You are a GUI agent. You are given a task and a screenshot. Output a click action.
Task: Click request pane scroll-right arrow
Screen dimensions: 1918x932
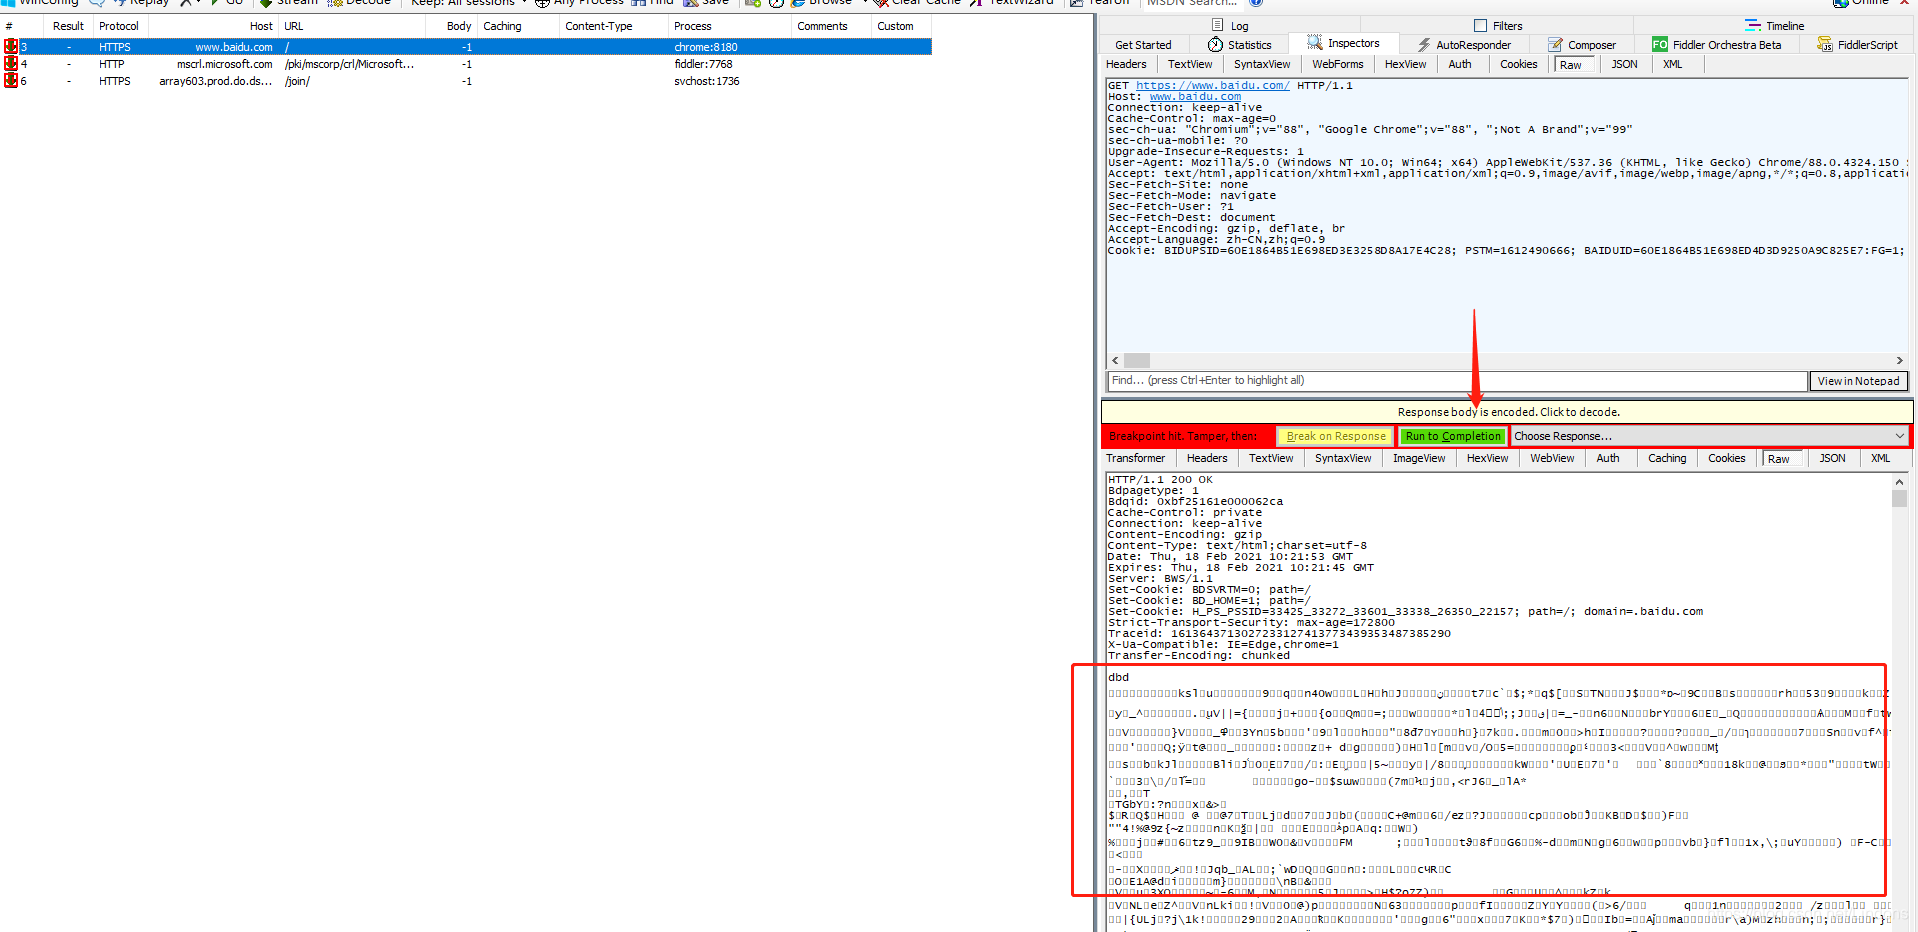(x=1900, y=361)
